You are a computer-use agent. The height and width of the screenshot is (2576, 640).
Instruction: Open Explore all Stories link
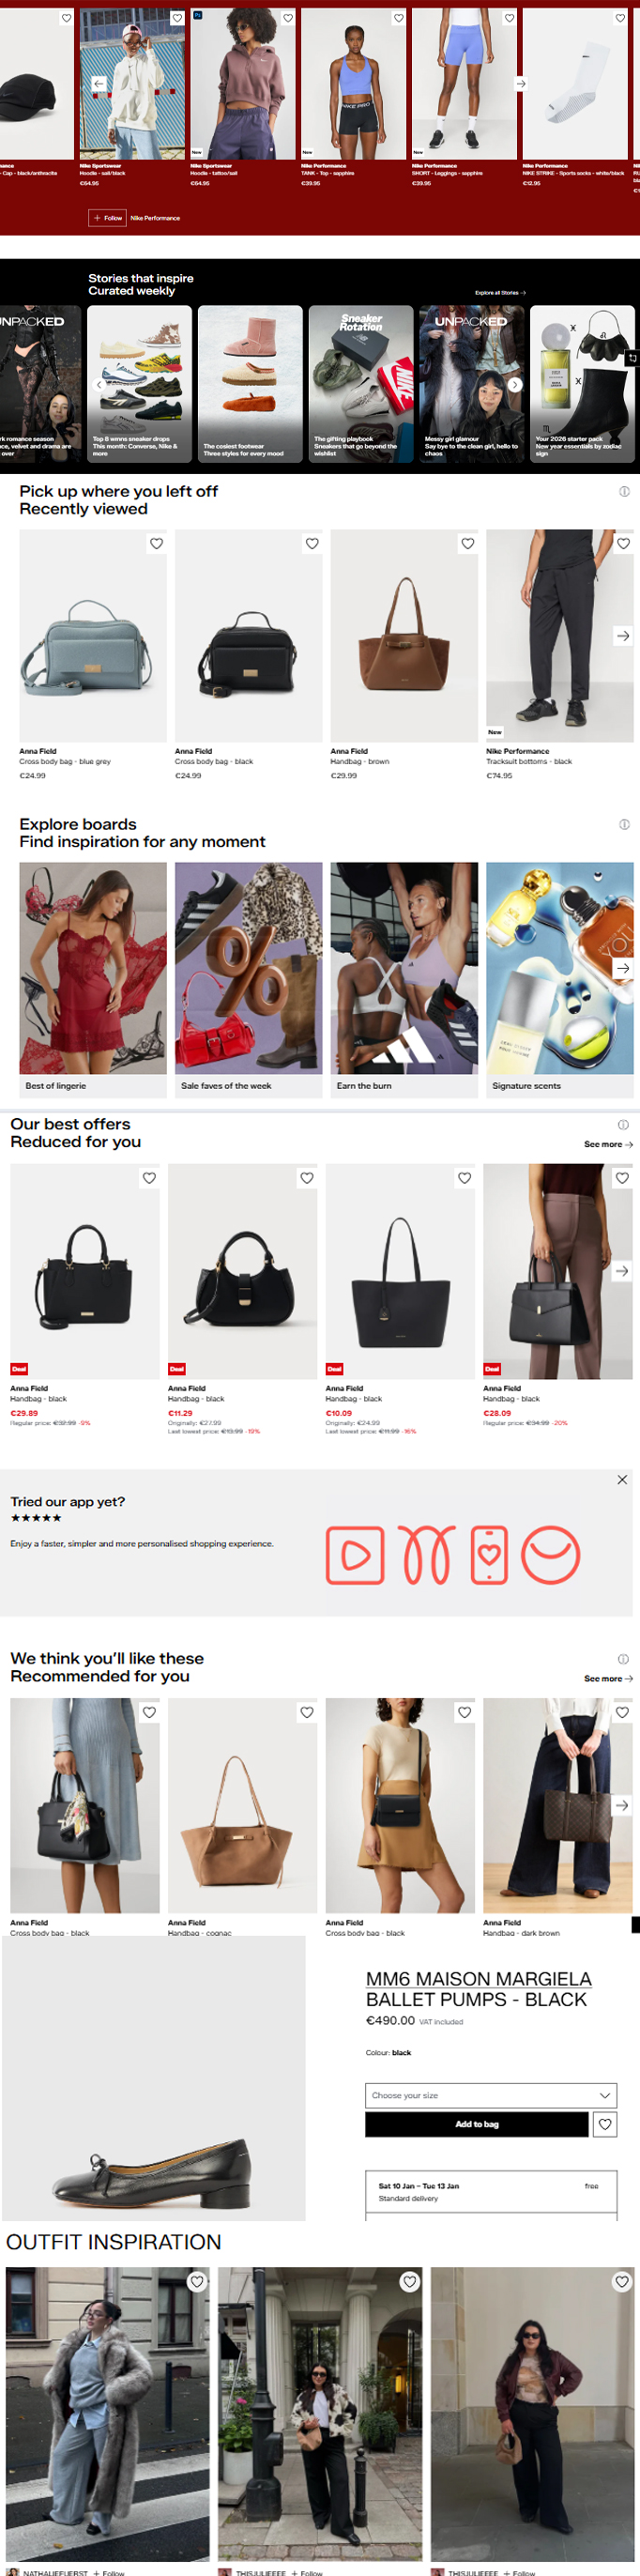point(500,293)
